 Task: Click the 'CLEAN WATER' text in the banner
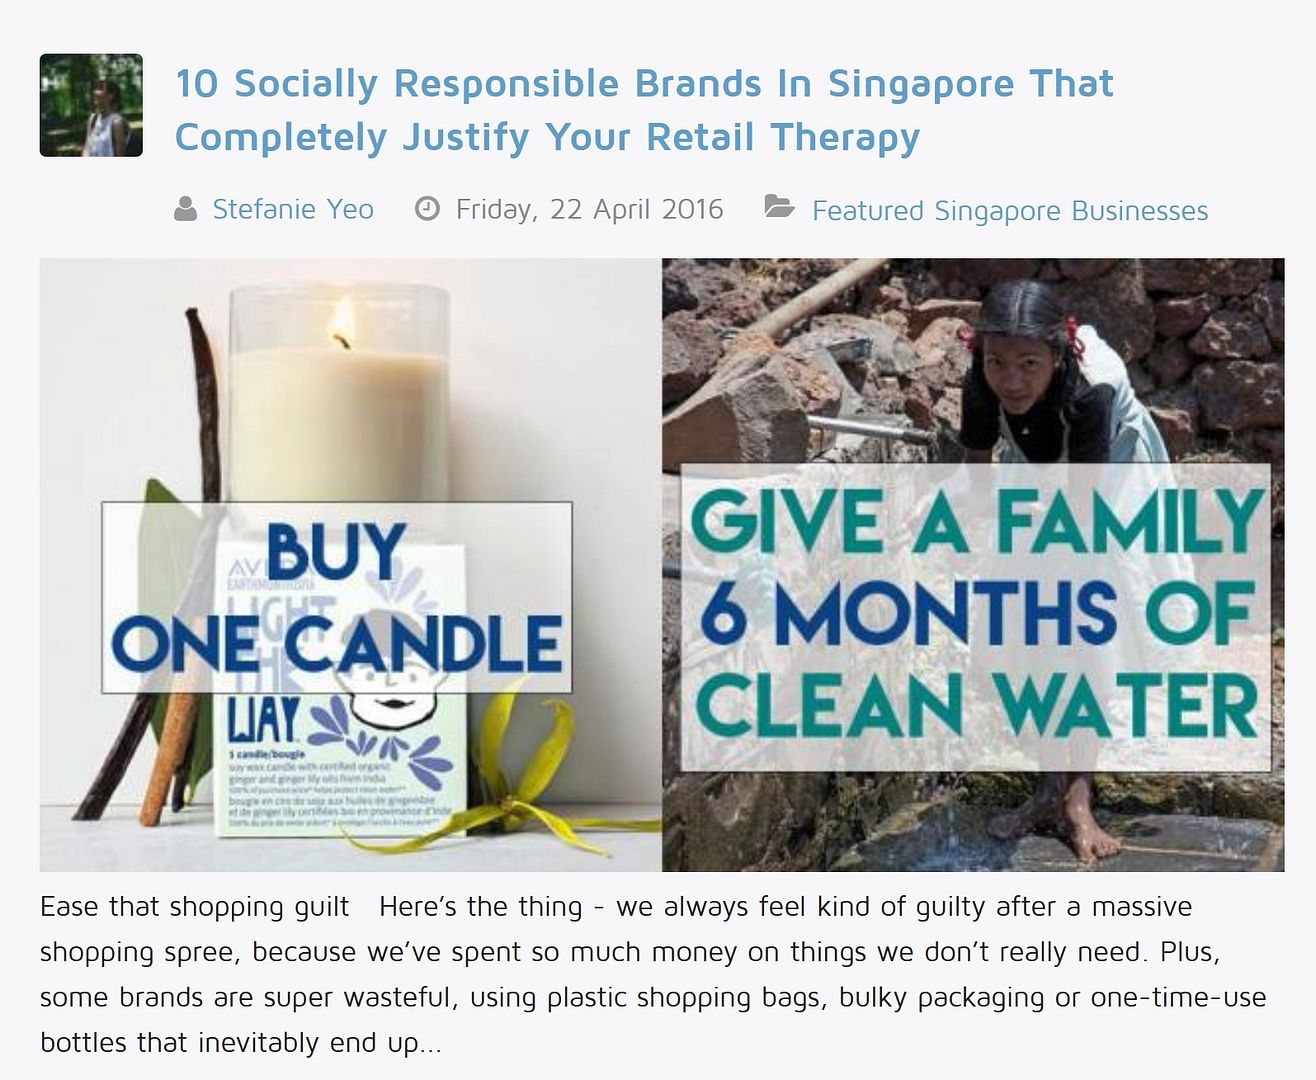[976, 706]
